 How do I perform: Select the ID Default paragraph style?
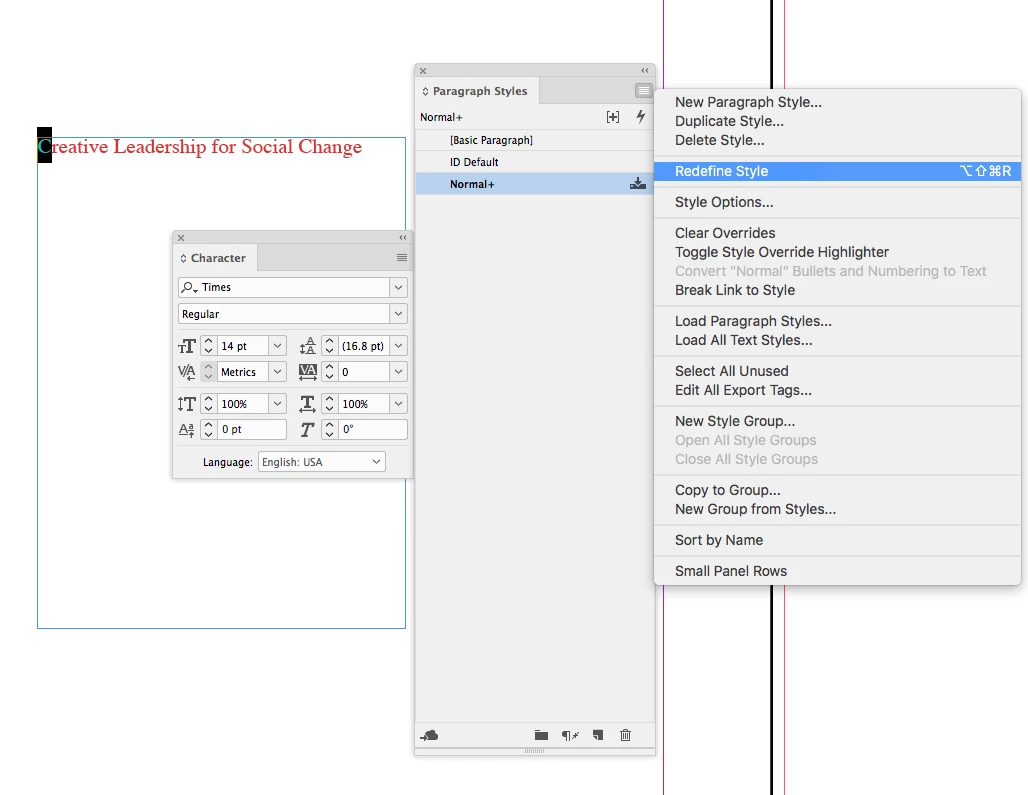pyautogui.click(x=535, y=162)
